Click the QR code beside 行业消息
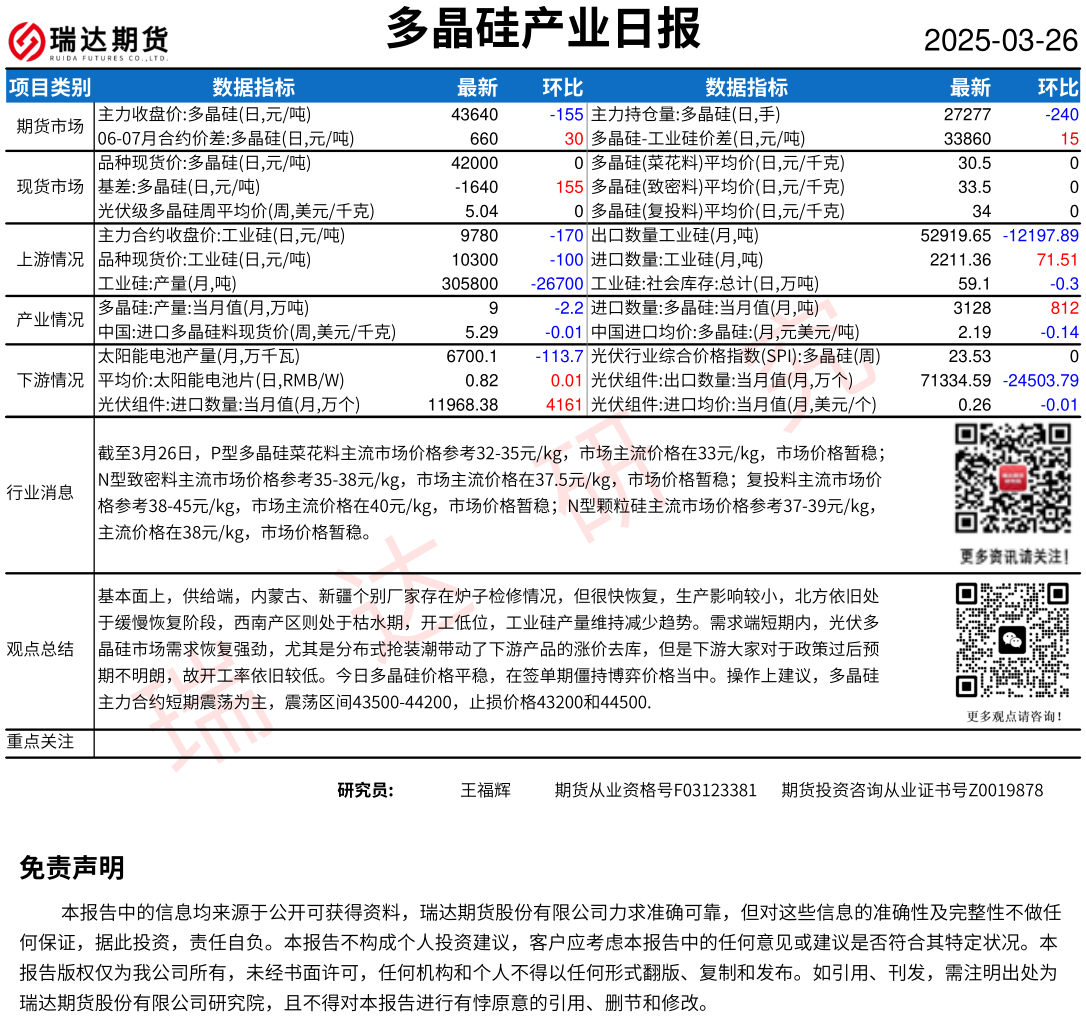 (x=1014, y=479)
